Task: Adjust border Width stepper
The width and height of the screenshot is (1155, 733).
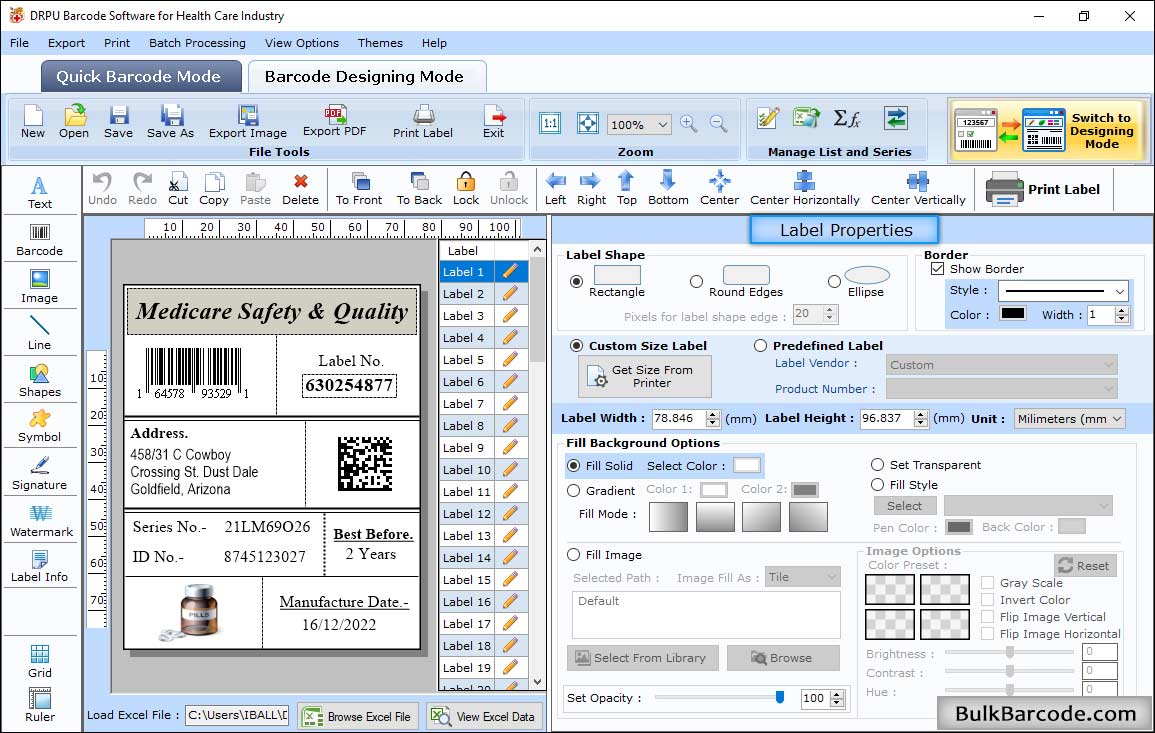Action: [x=1122, y=315]
